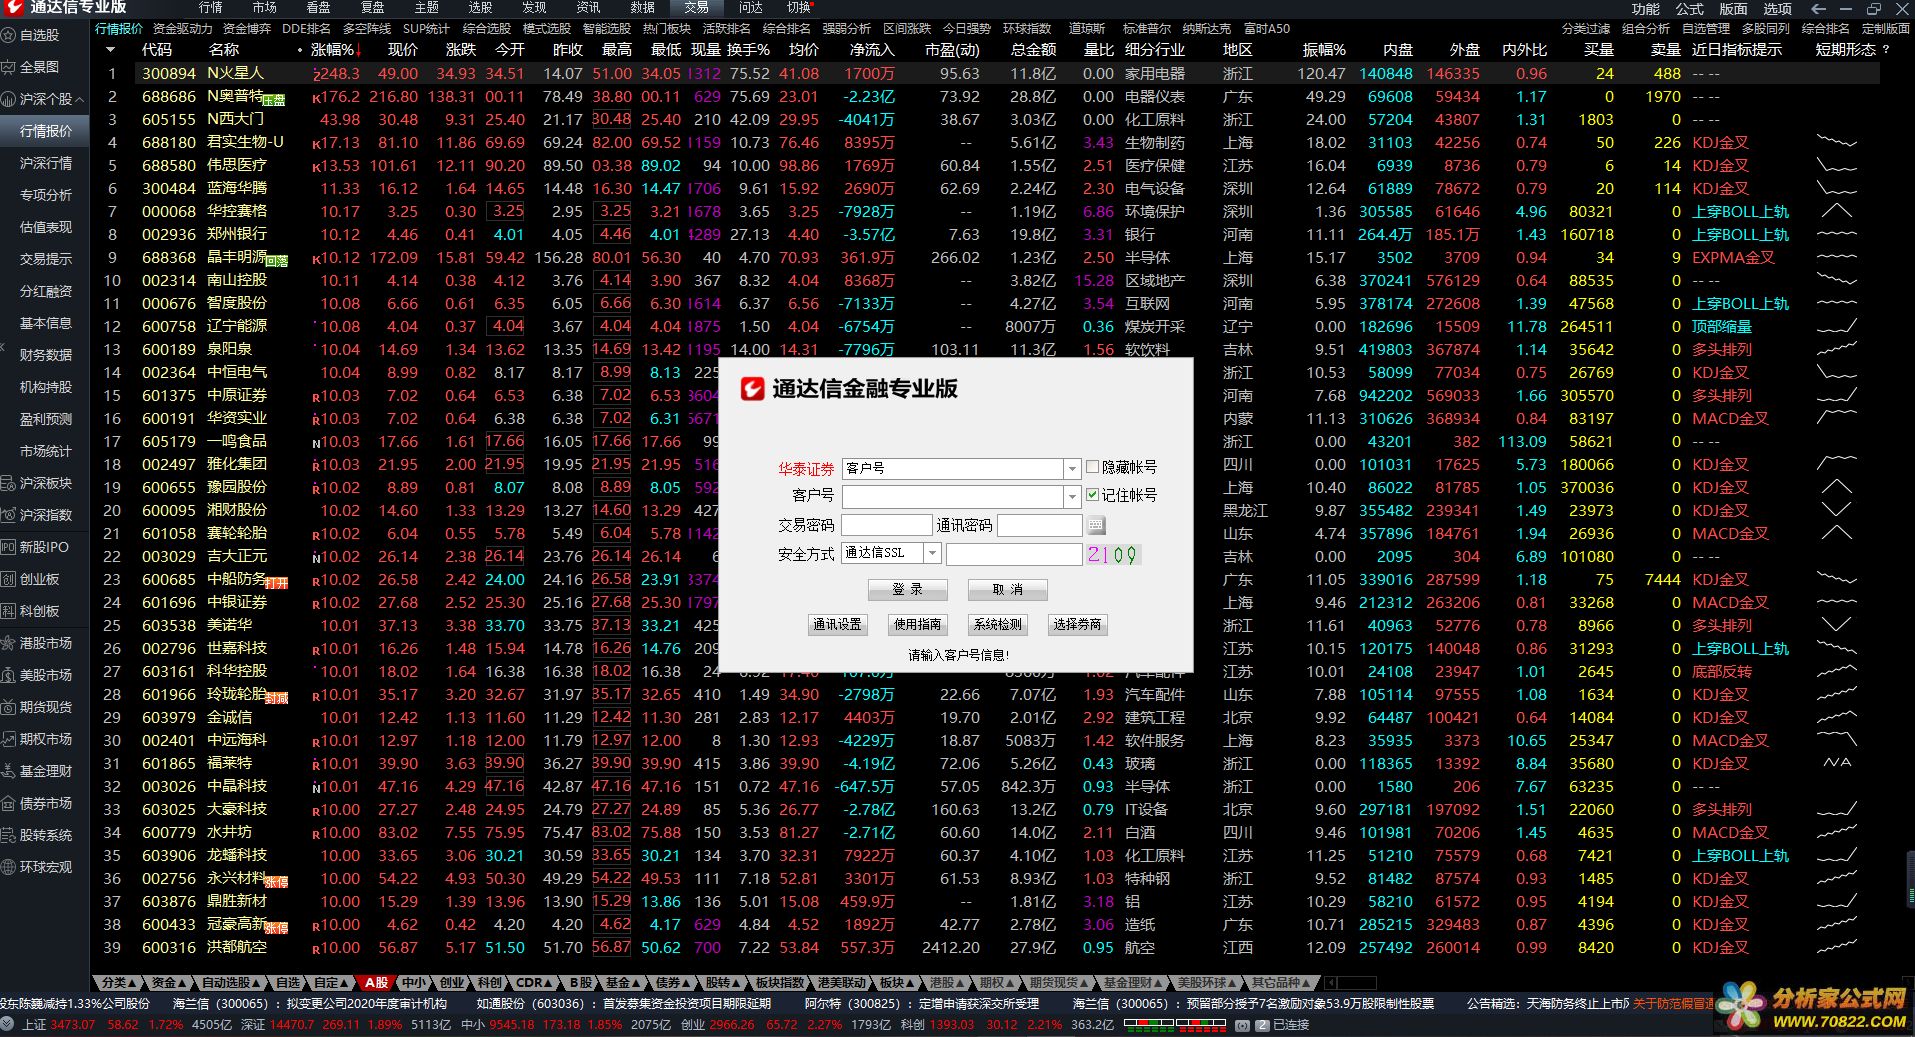Screen dimensions: 1915x1037
Task: Open 沪深板块 in the left sidebar
Action: pos(46,483)
